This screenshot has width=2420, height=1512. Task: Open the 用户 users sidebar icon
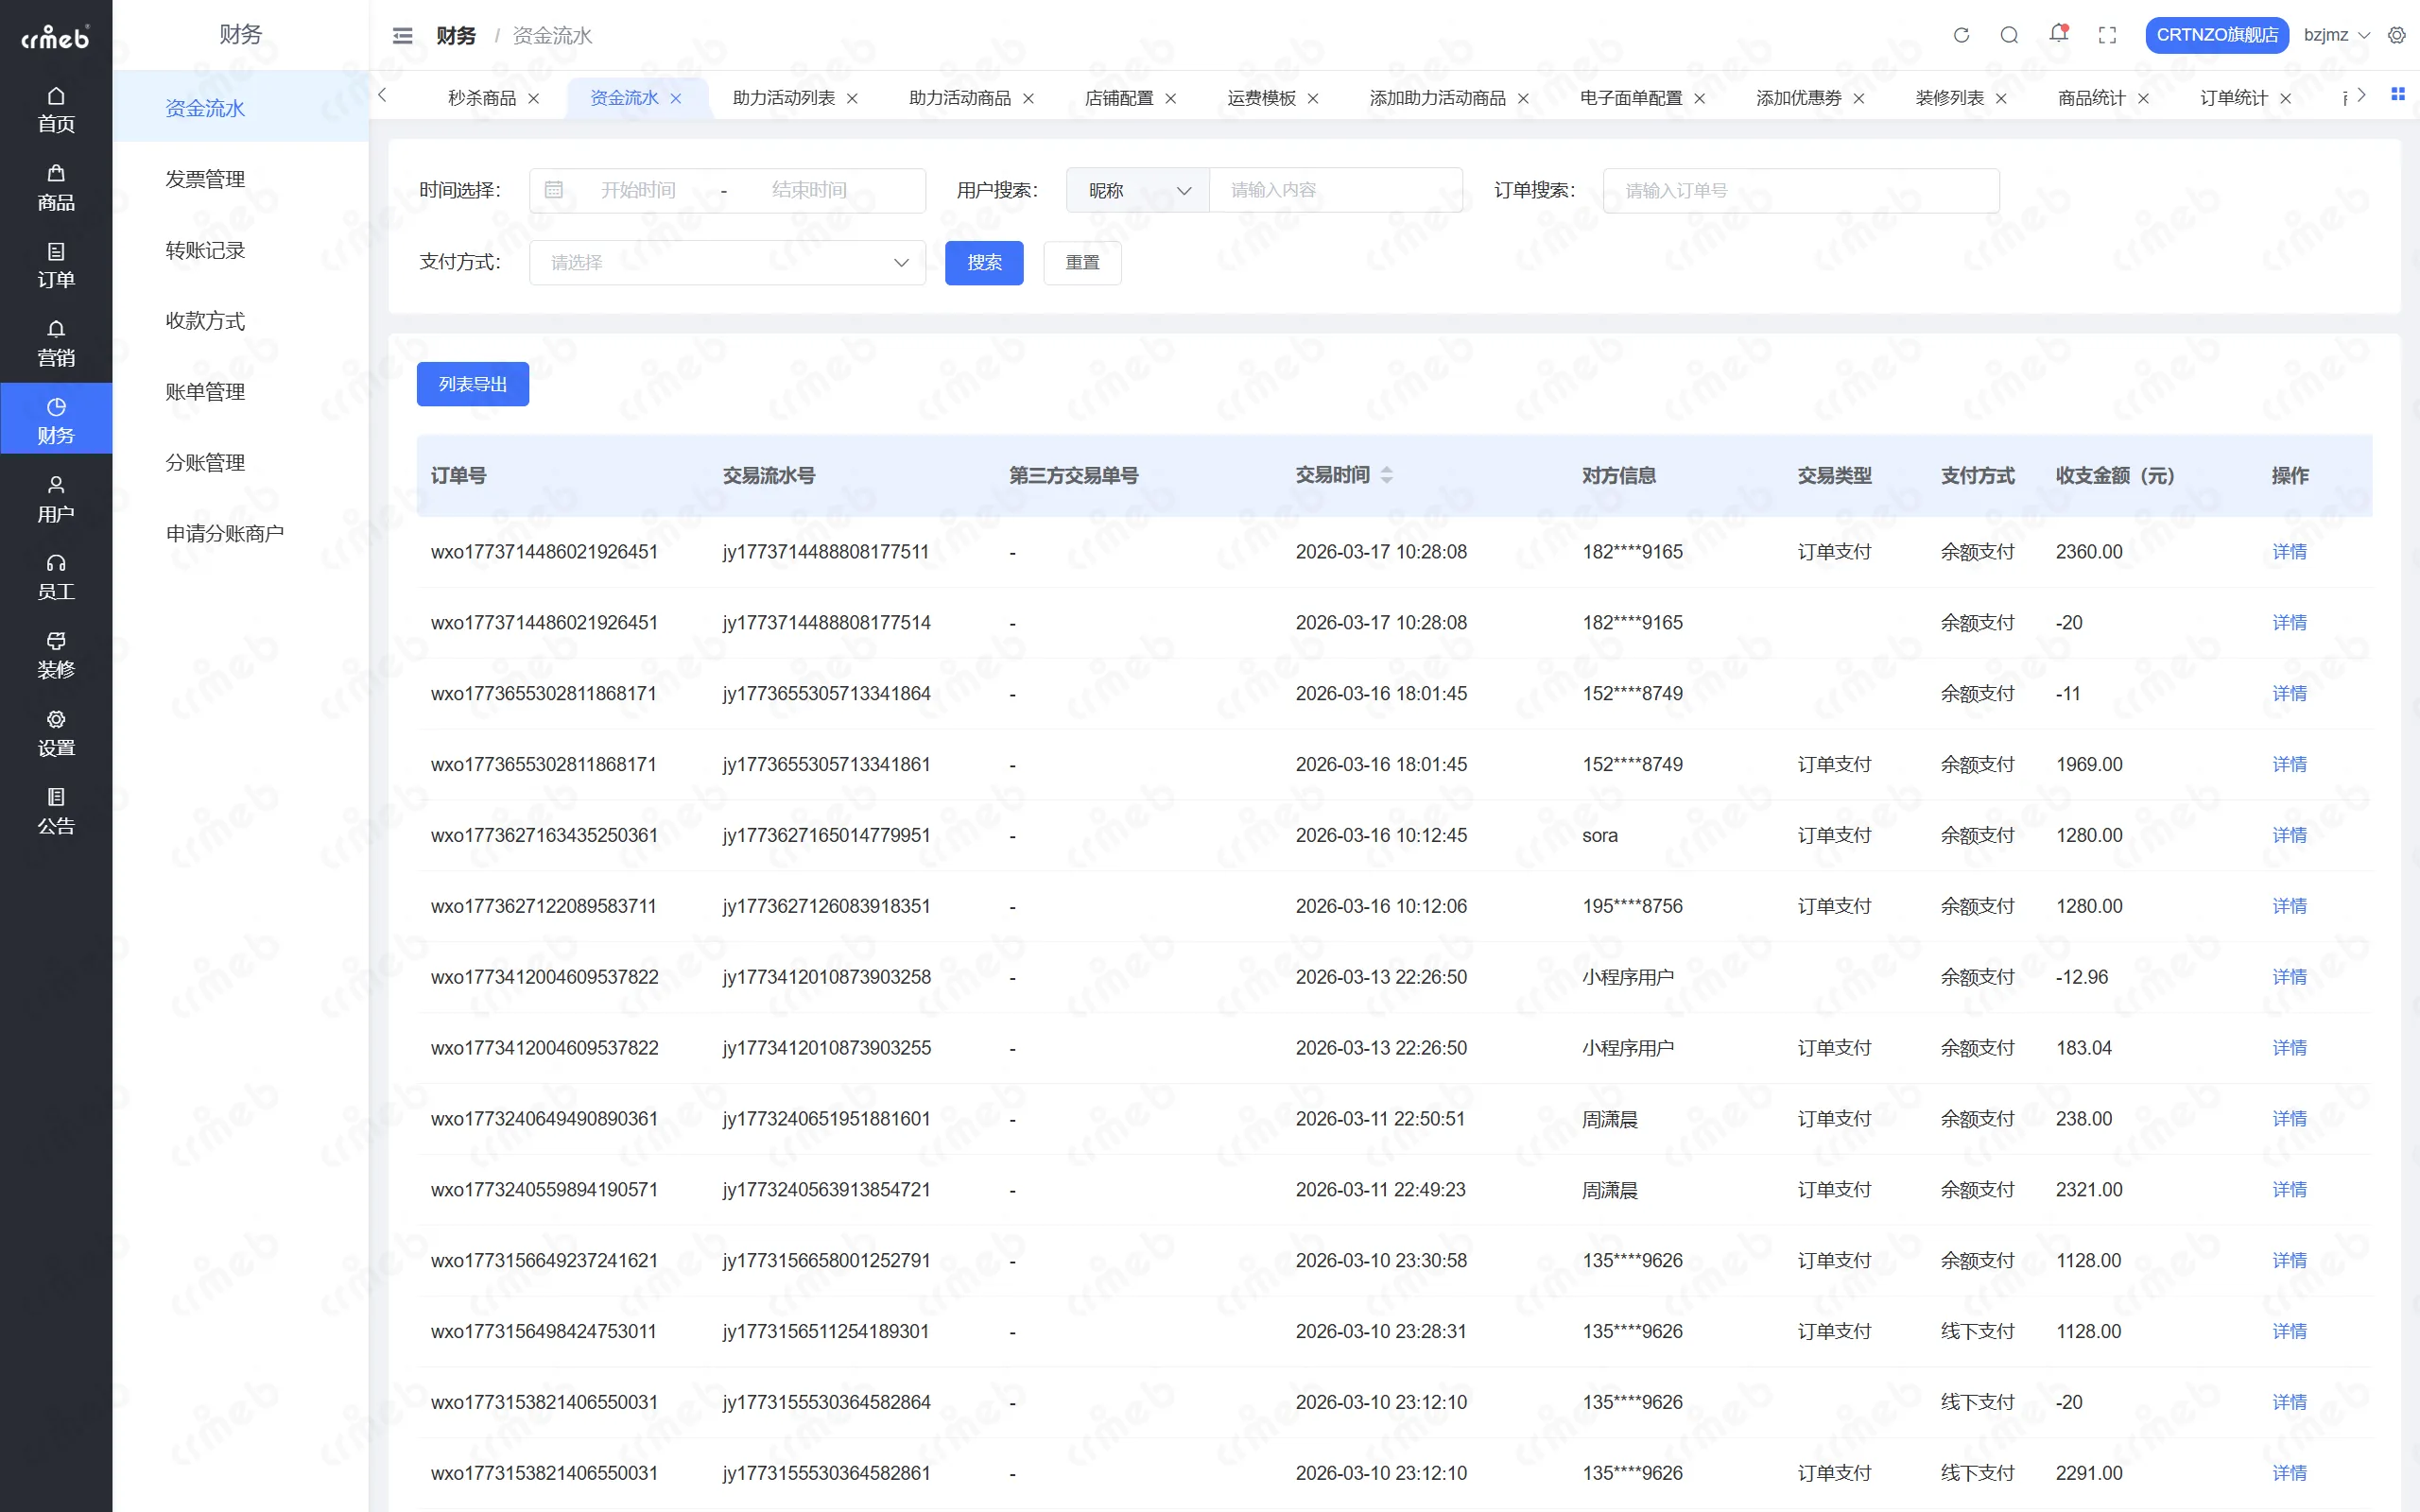coord(56,499)
